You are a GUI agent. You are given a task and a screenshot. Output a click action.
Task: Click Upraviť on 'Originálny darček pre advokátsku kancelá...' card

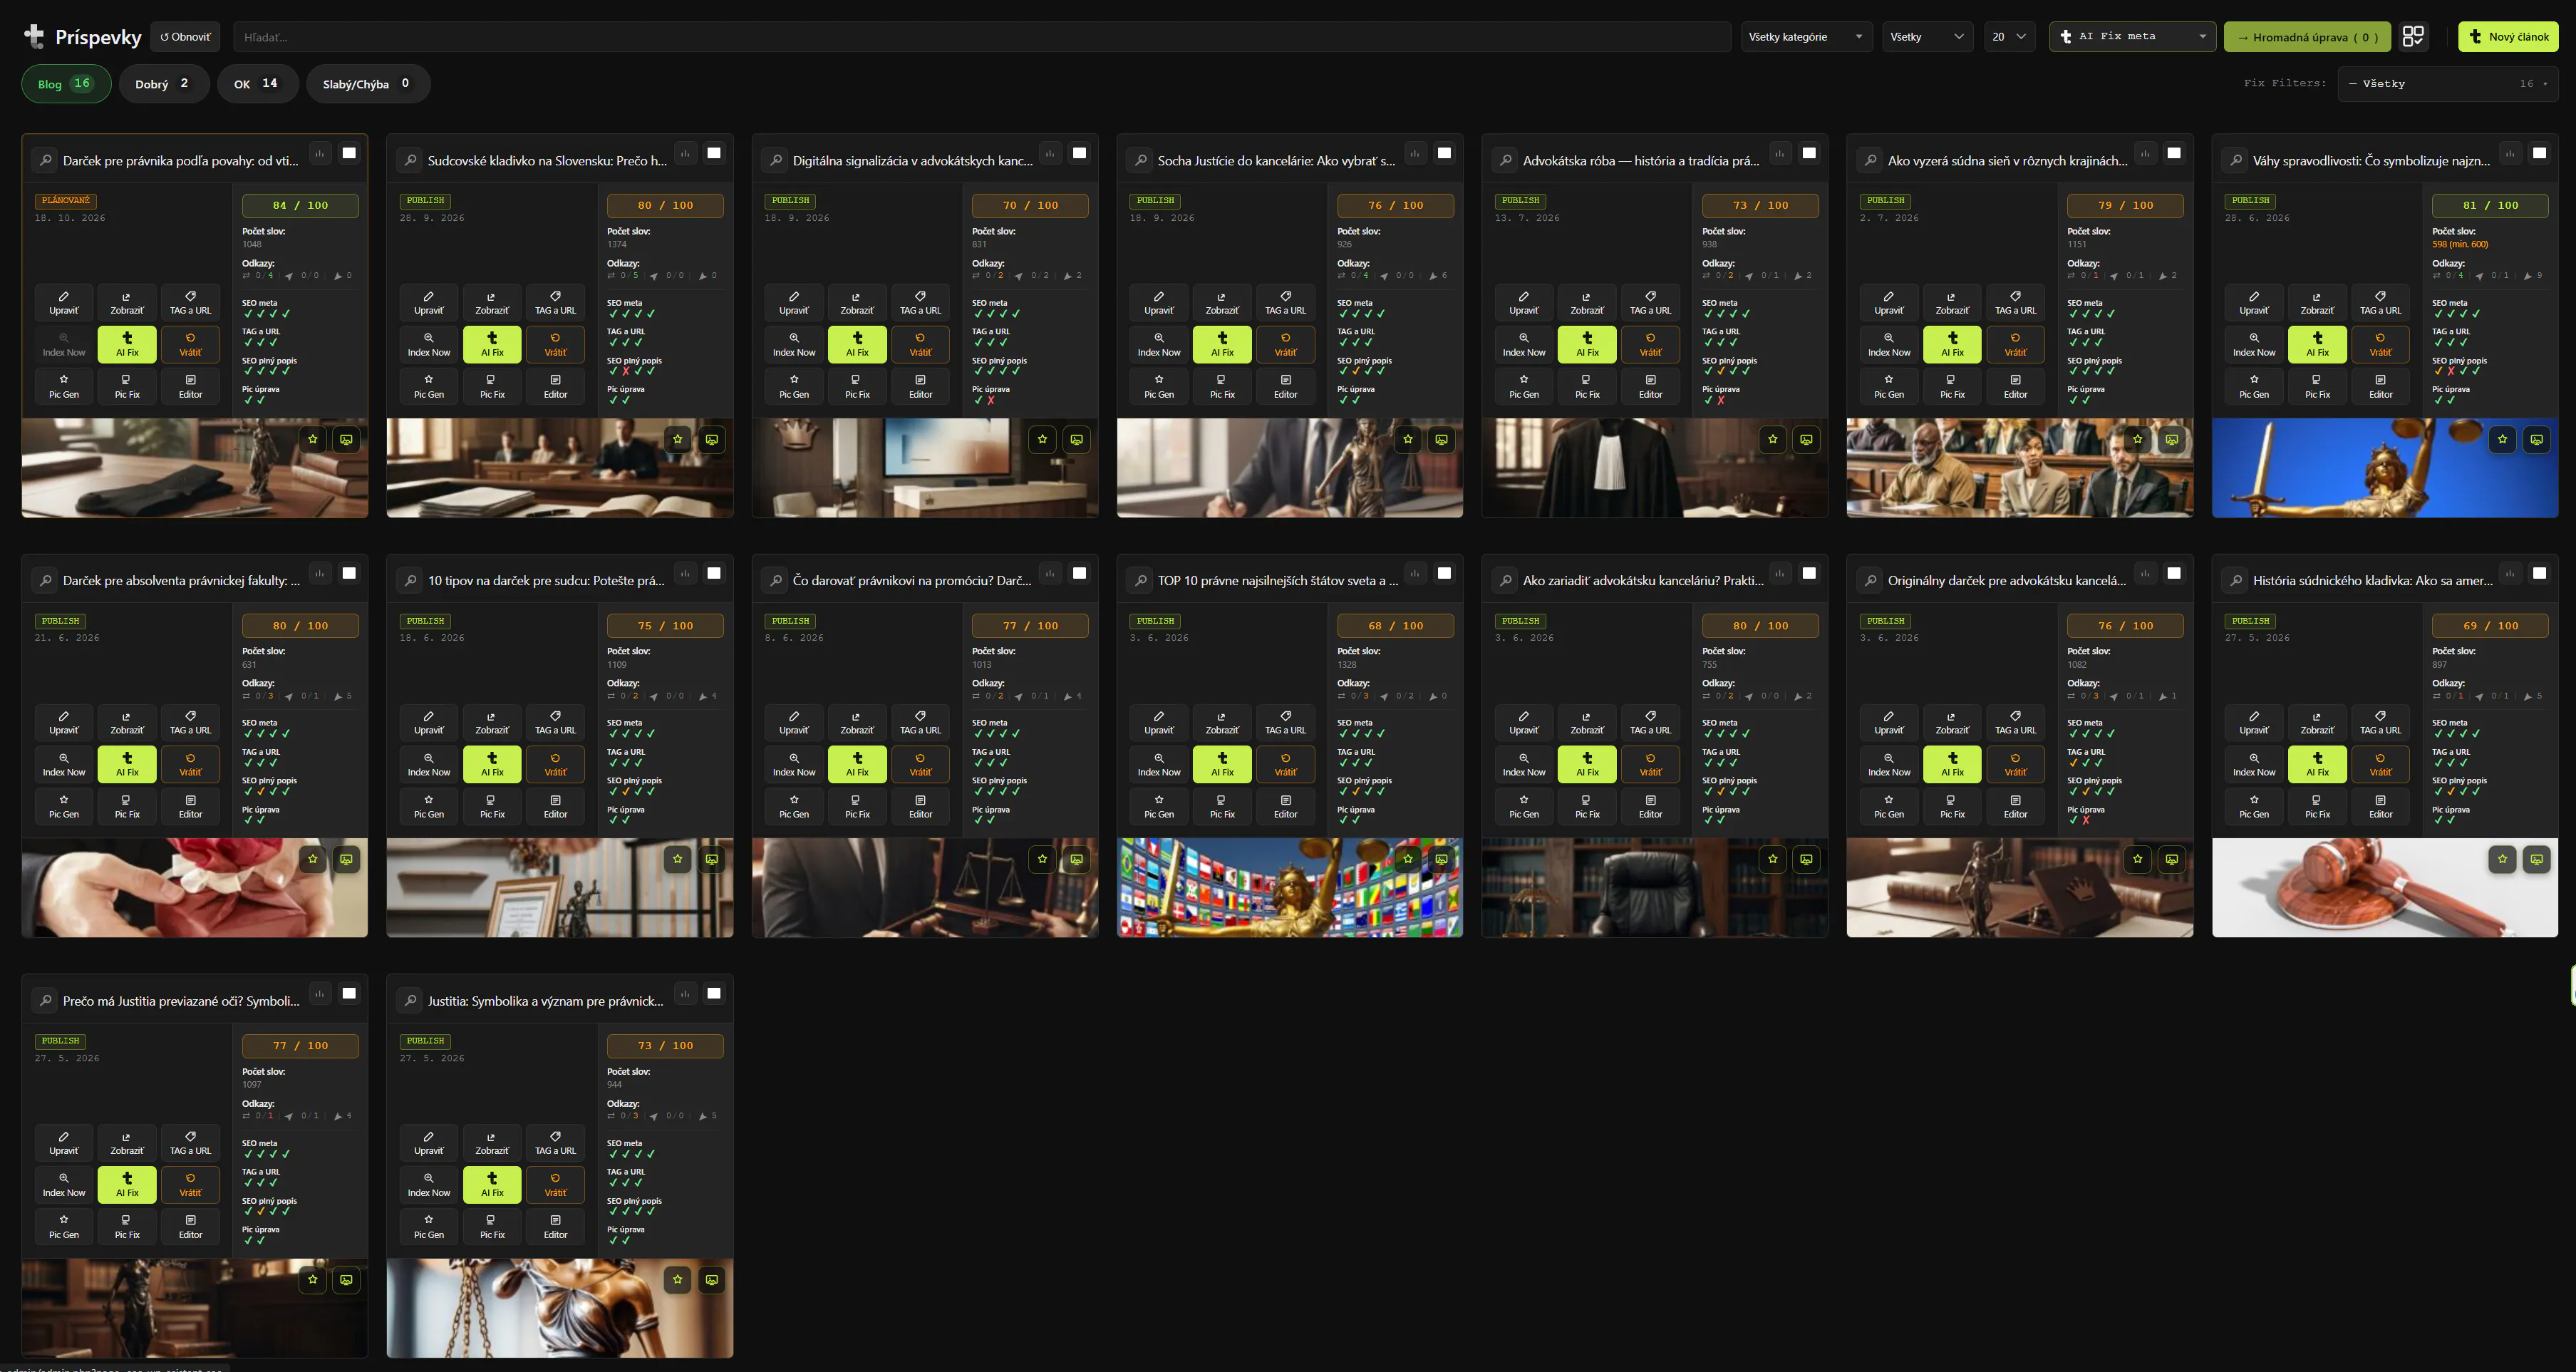click(x=1889, y=722)
